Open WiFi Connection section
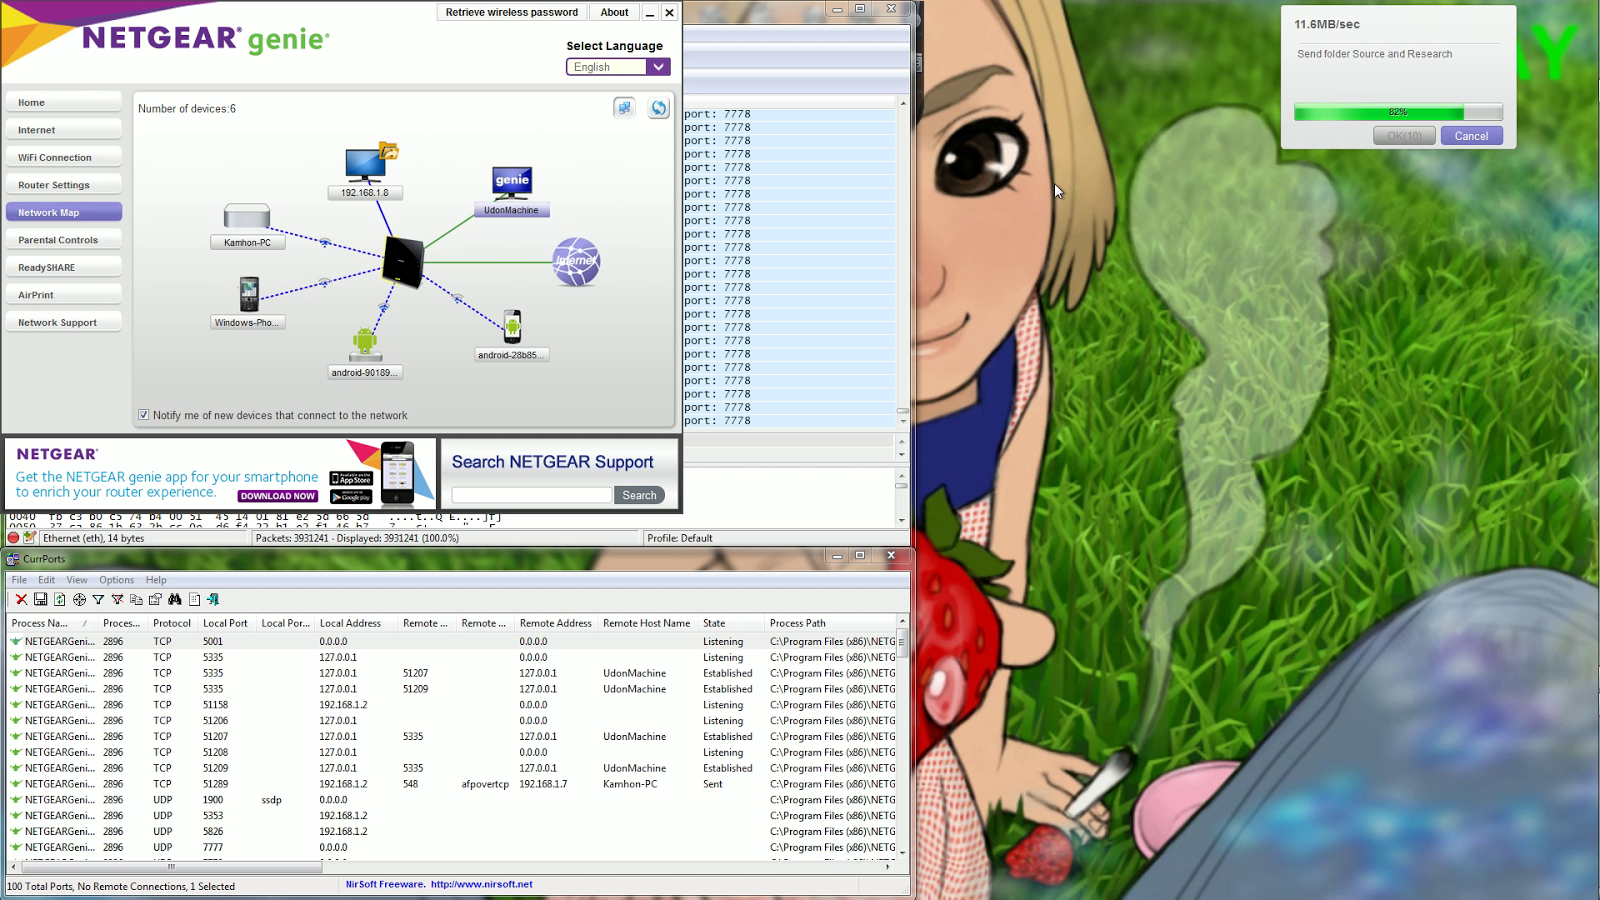Viewport: 1600px width, 900px height. pyautogui.click(x=64, y=157)
